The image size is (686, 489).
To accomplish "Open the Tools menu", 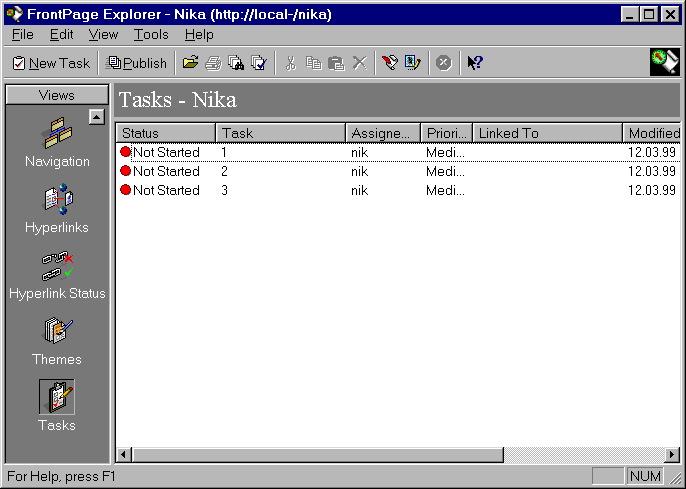I will [x=151, y=35].
